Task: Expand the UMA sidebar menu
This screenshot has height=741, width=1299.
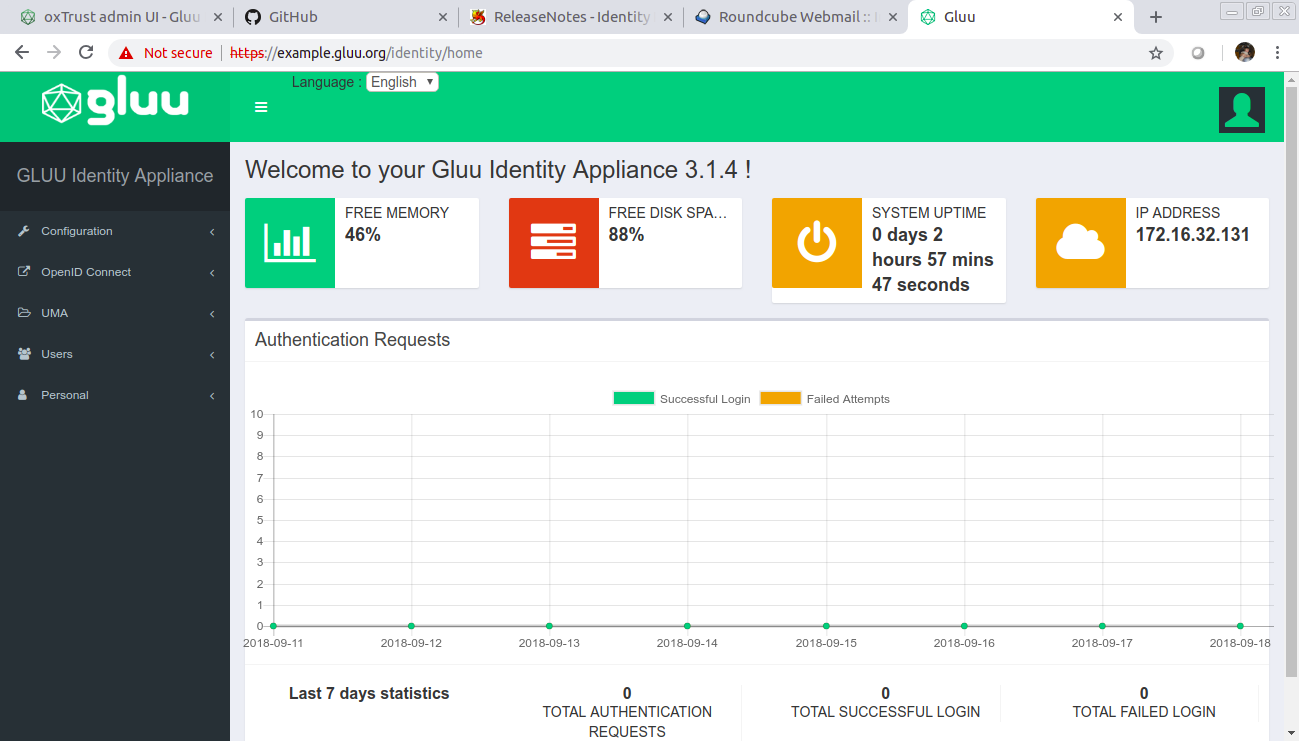Action: (x=55, y=313)
